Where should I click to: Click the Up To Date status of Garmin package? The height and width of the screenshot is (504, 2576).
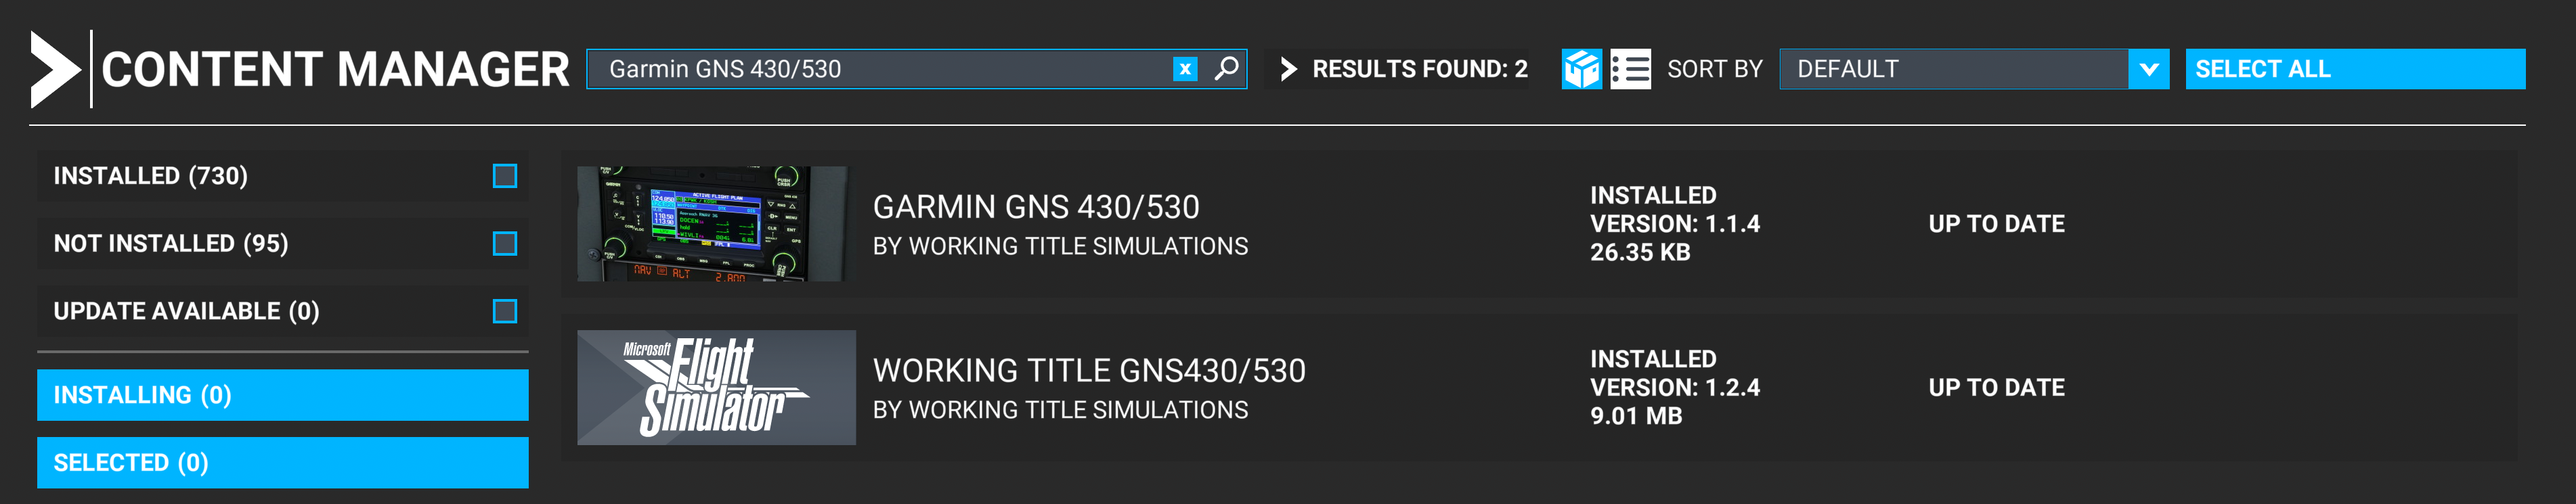pos(1996,224)
